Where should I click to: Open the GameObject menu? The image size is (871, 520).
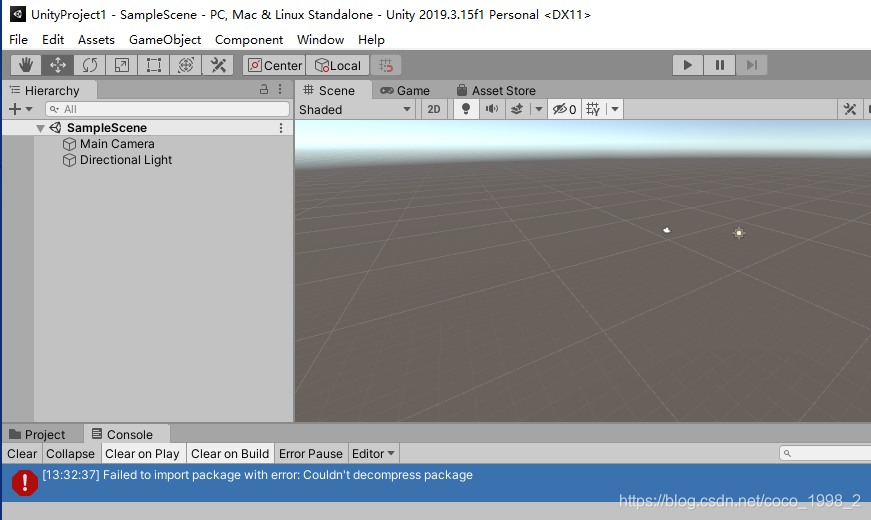click(165, 40)
